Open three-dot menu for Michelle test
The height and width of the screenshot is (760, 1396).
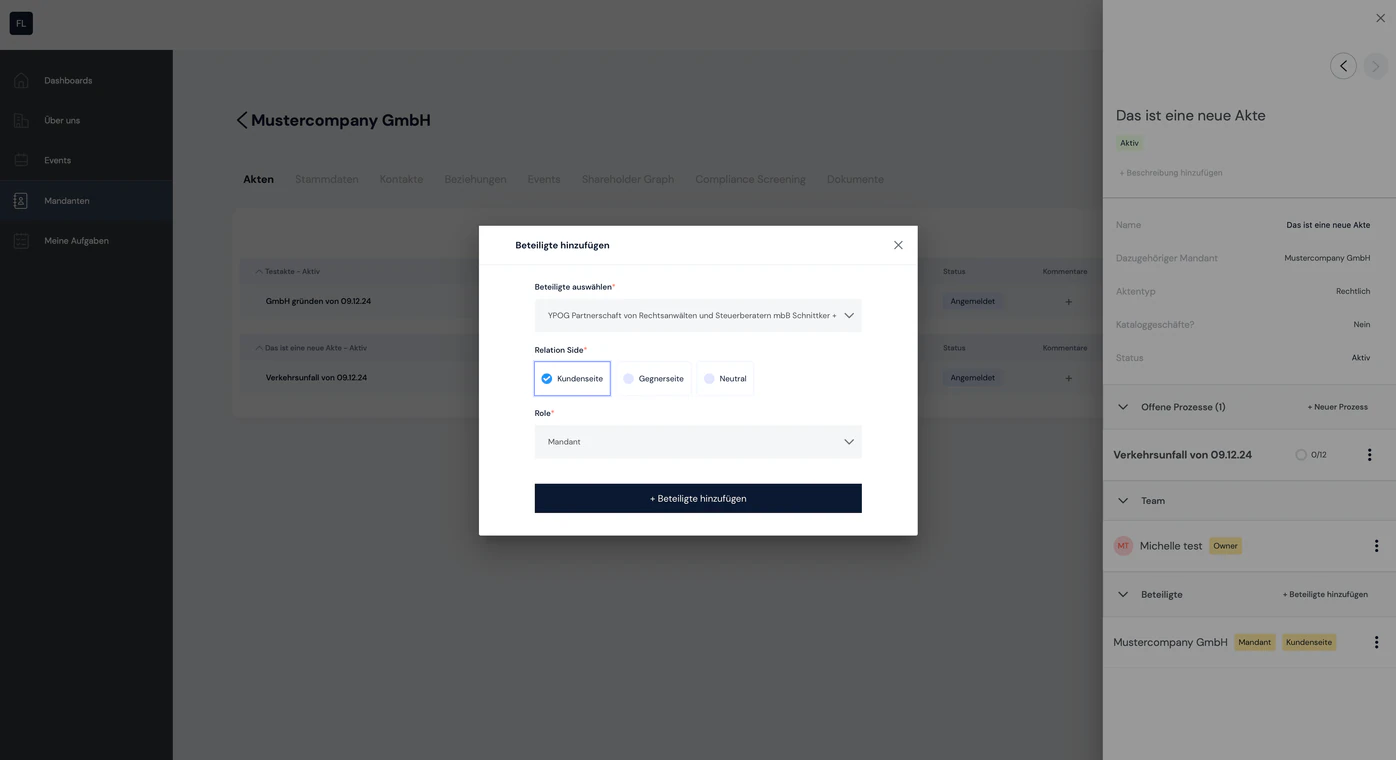coord(1376,546)
